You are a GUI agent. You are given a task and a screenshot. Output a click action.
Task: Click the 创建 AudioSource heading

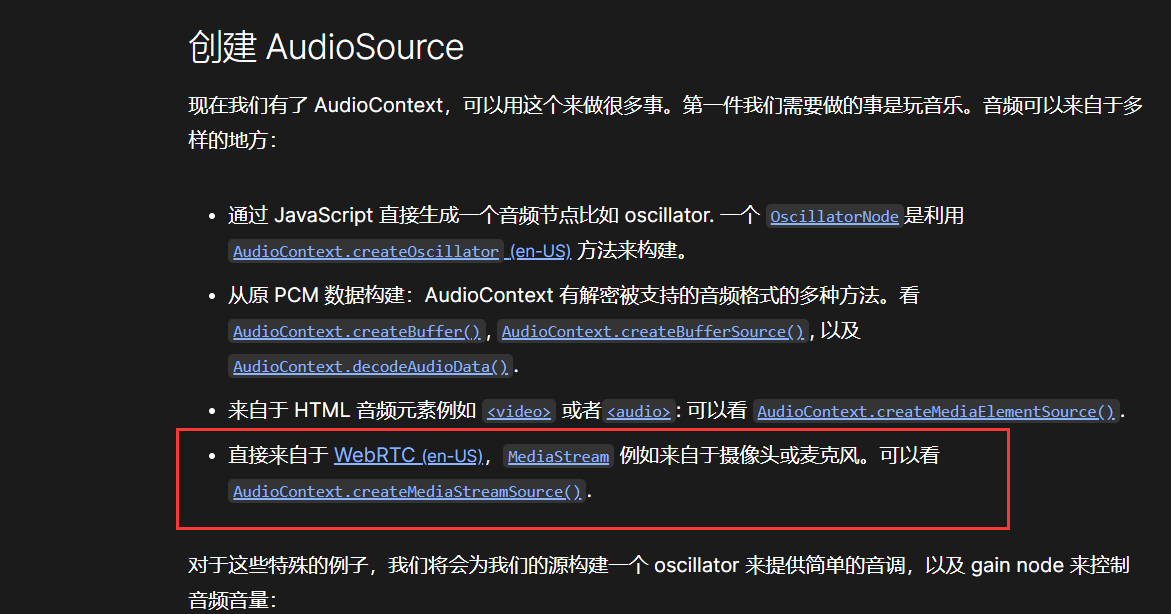(x=326, y=47)
